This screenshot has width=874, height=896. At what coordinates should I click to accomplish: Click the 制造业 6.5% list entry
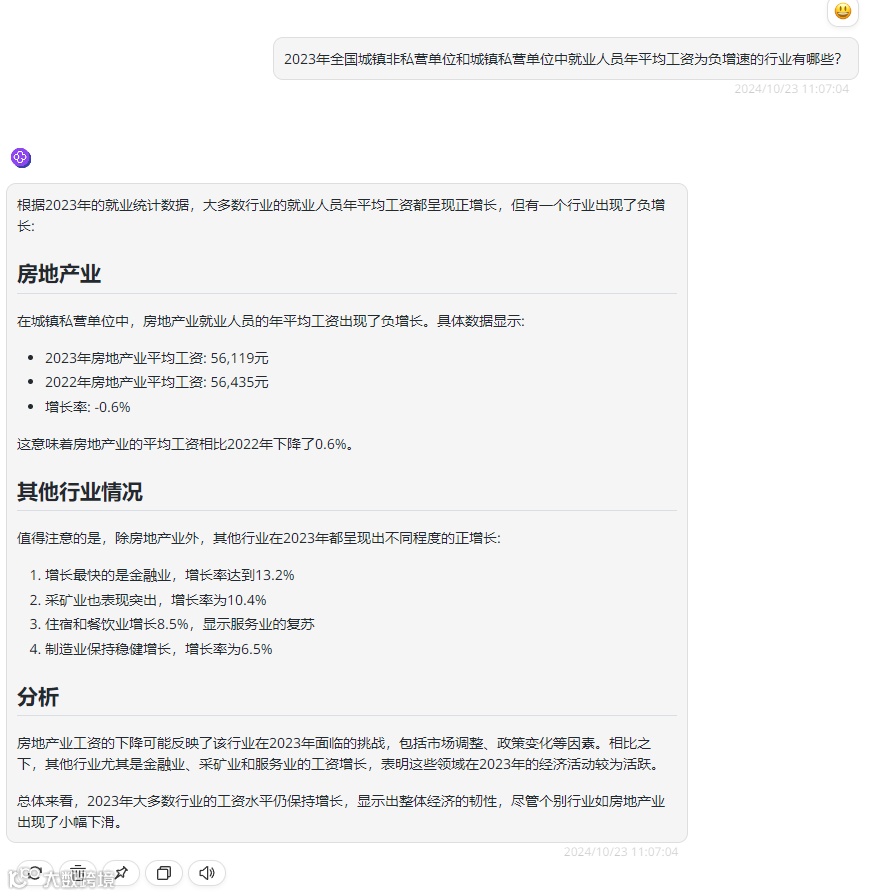(165, 649)
